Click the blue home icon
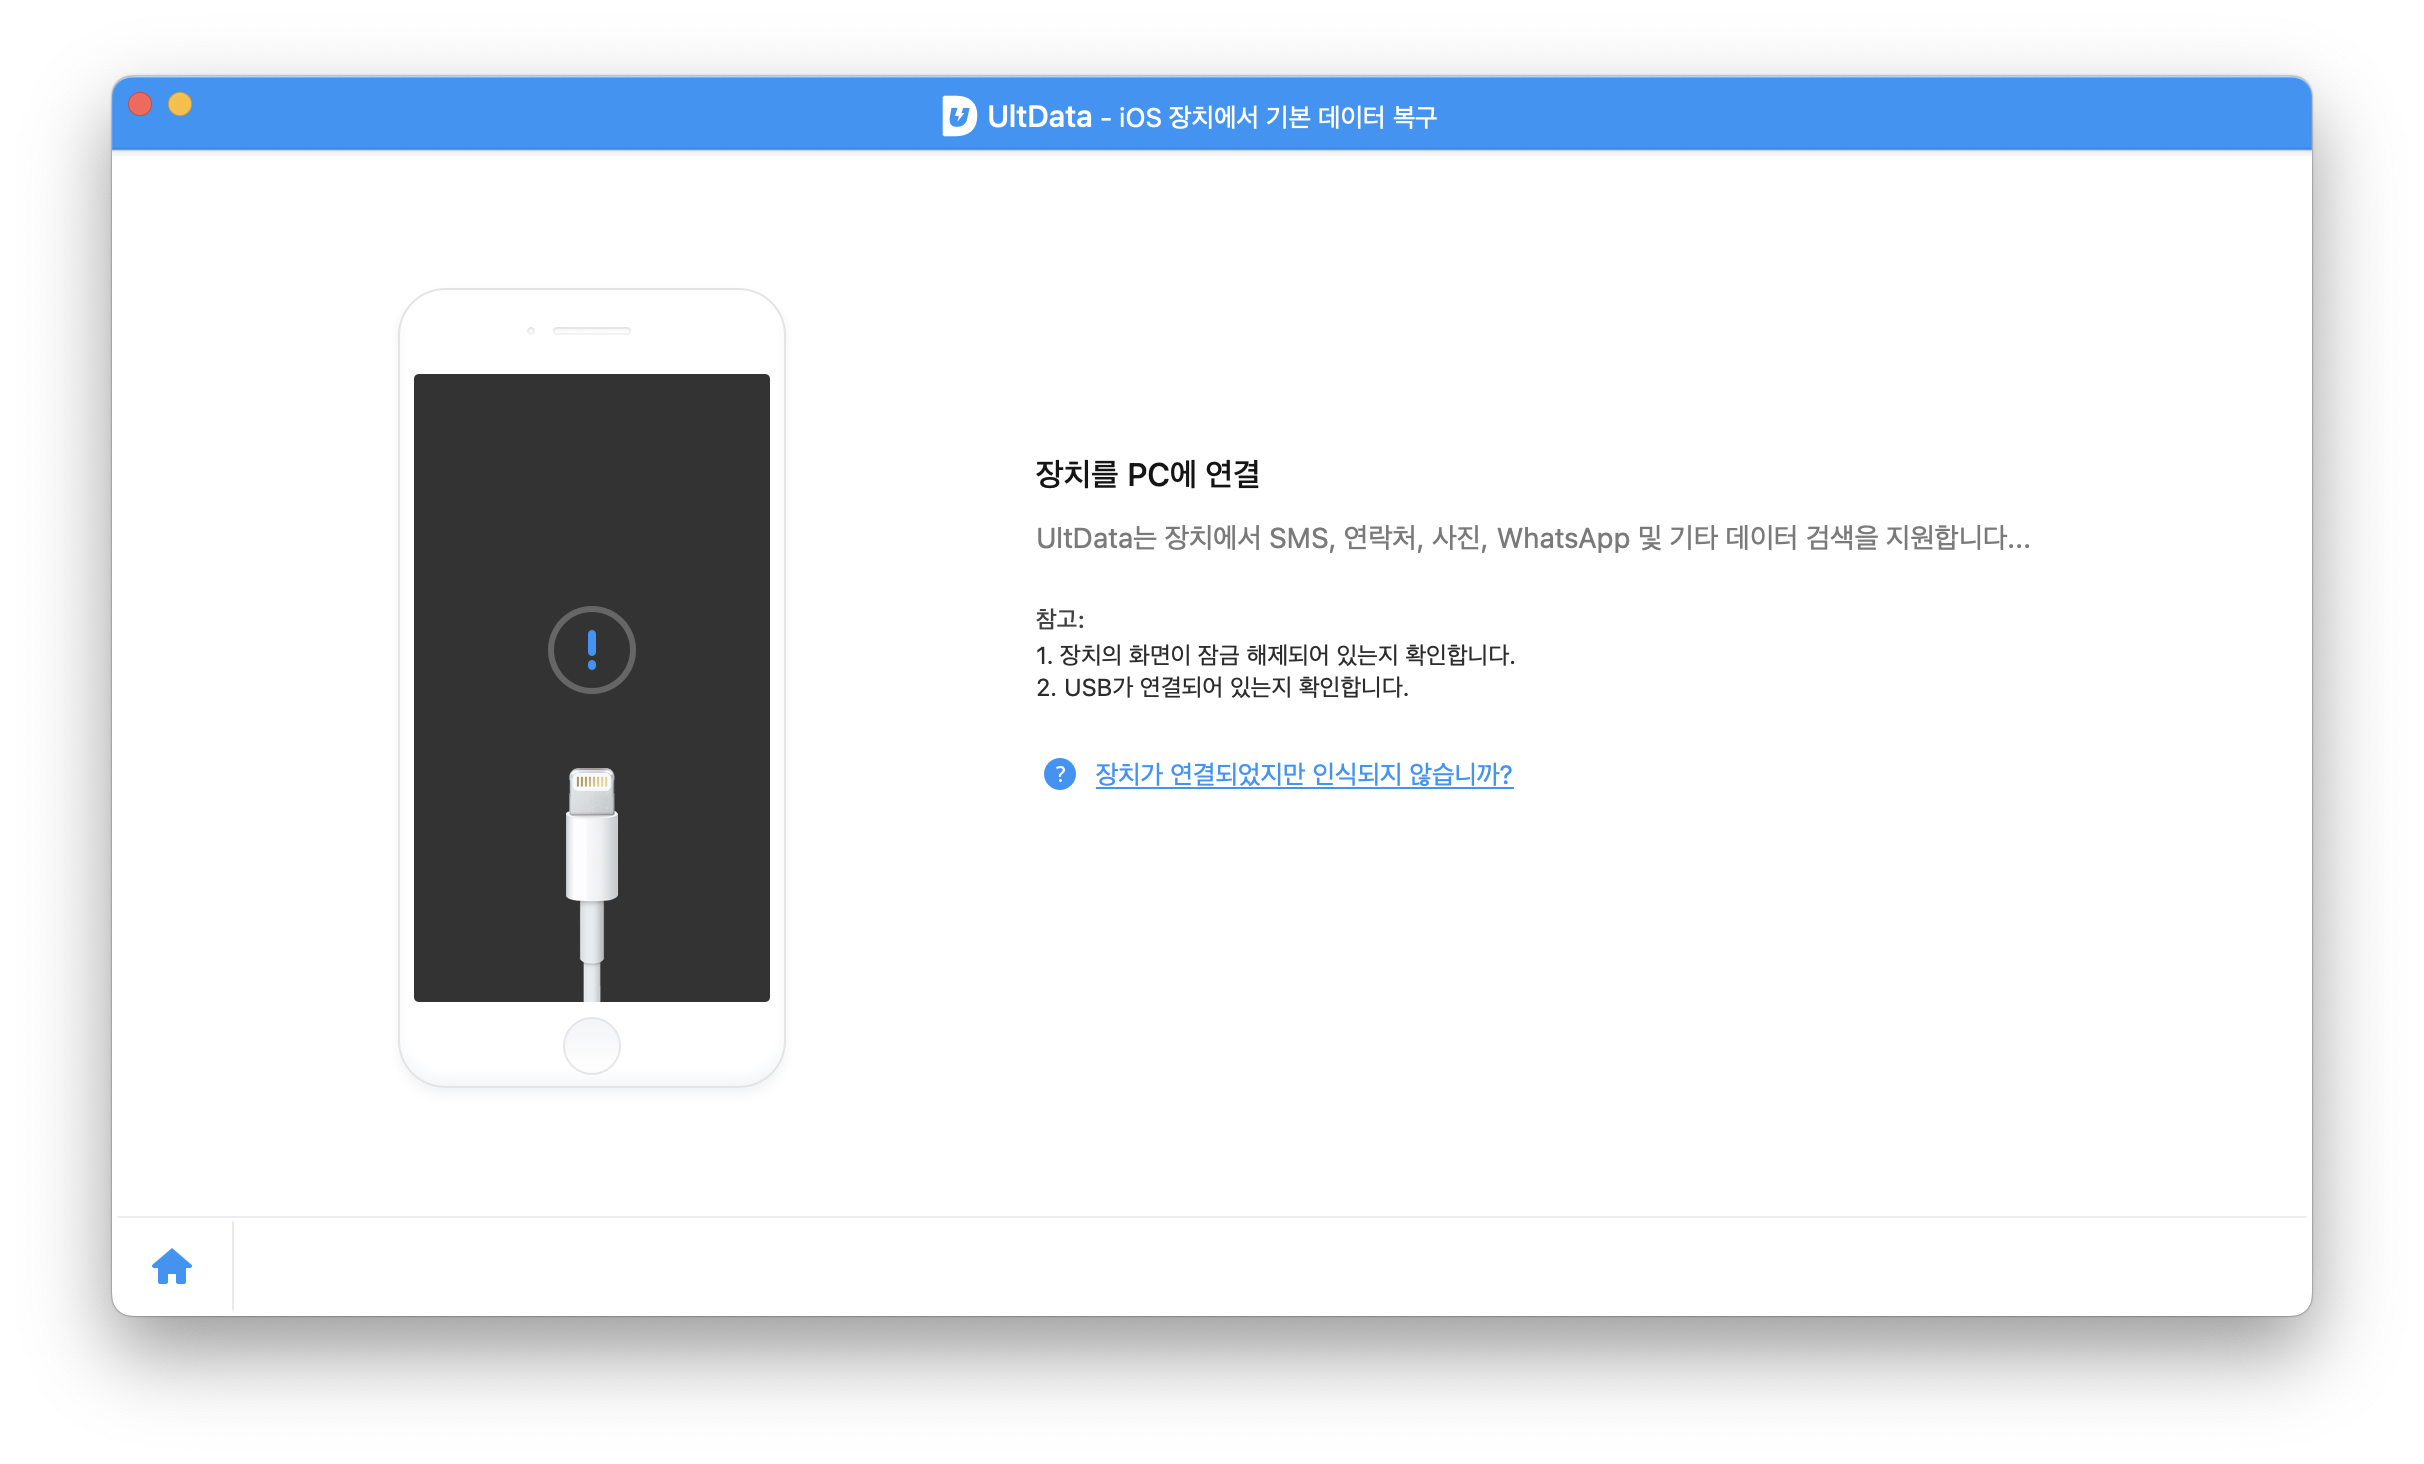The width and height of the screenshot is (2424, 1464). pos(172,1266)
